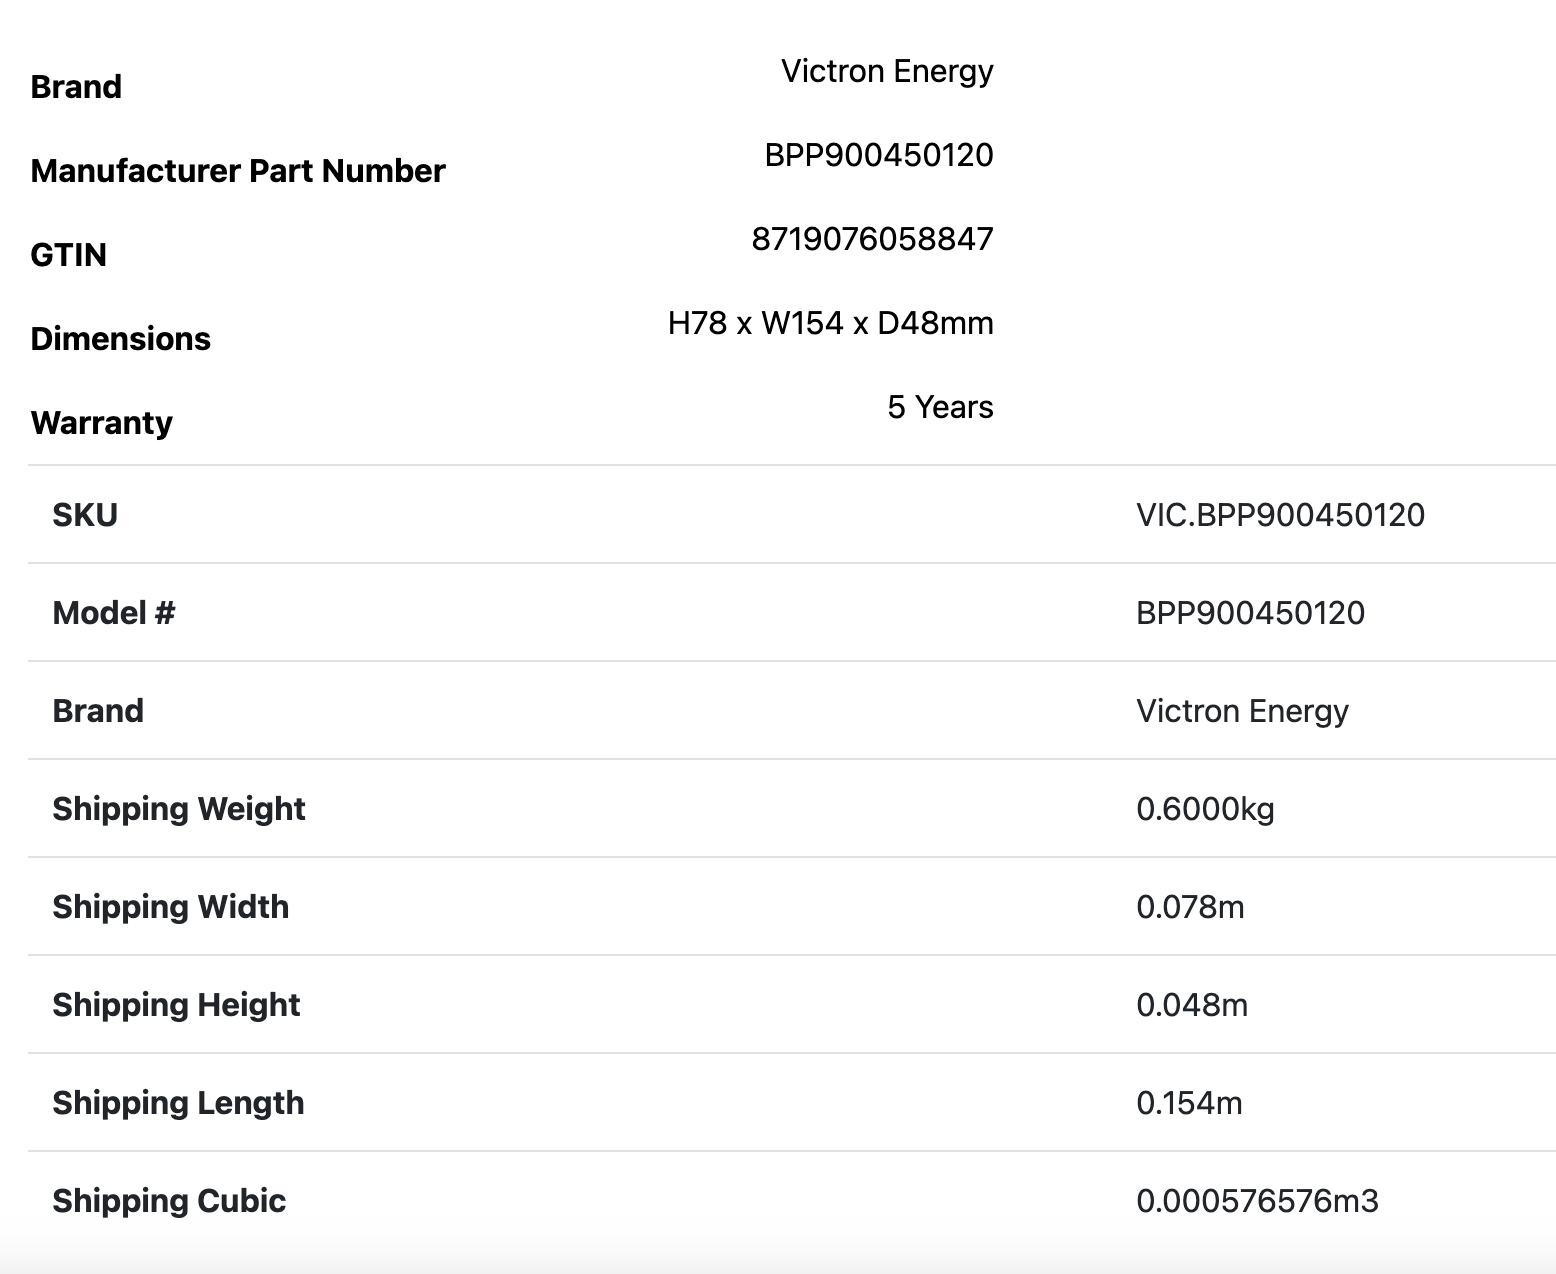Image resolution: width=1556 pixels, height=1274 pixels.
Task: Click the Dimensions label
Action: coord(120,339)
